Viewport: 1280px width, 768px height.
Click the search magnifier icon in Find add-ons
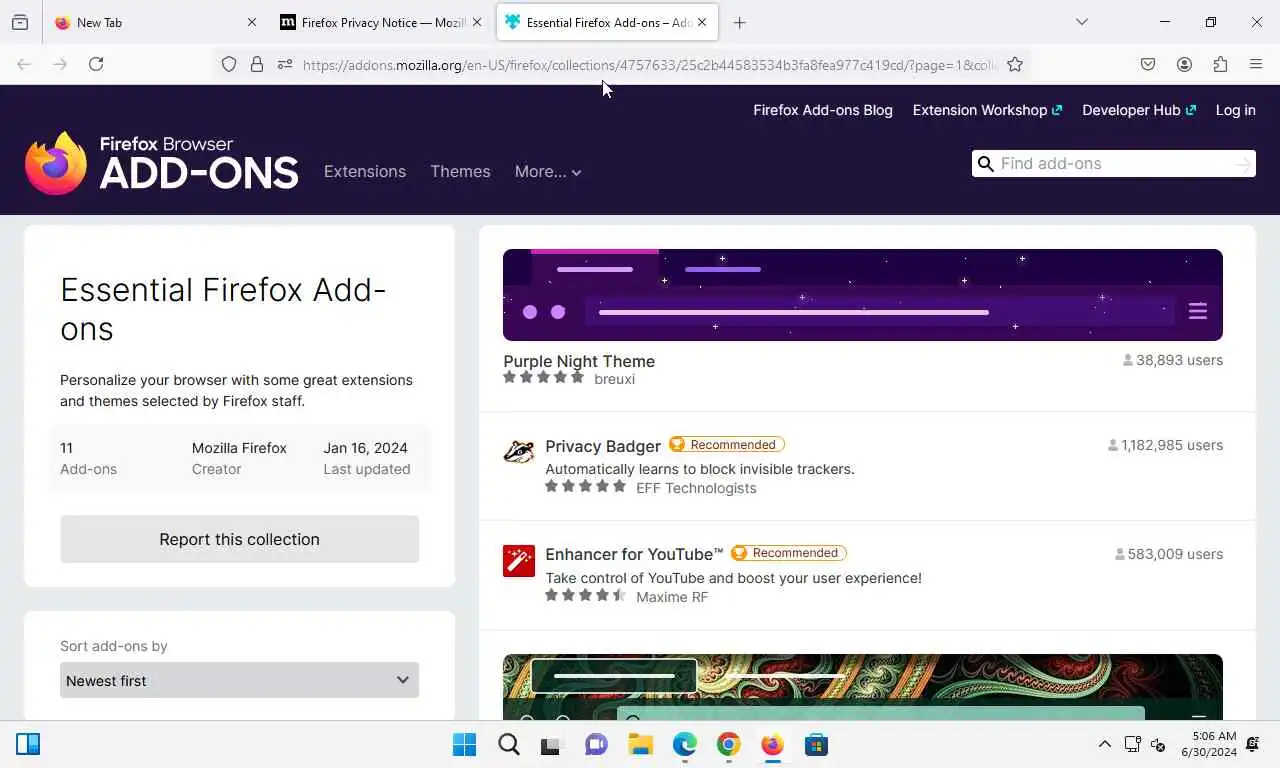[985, 164]
